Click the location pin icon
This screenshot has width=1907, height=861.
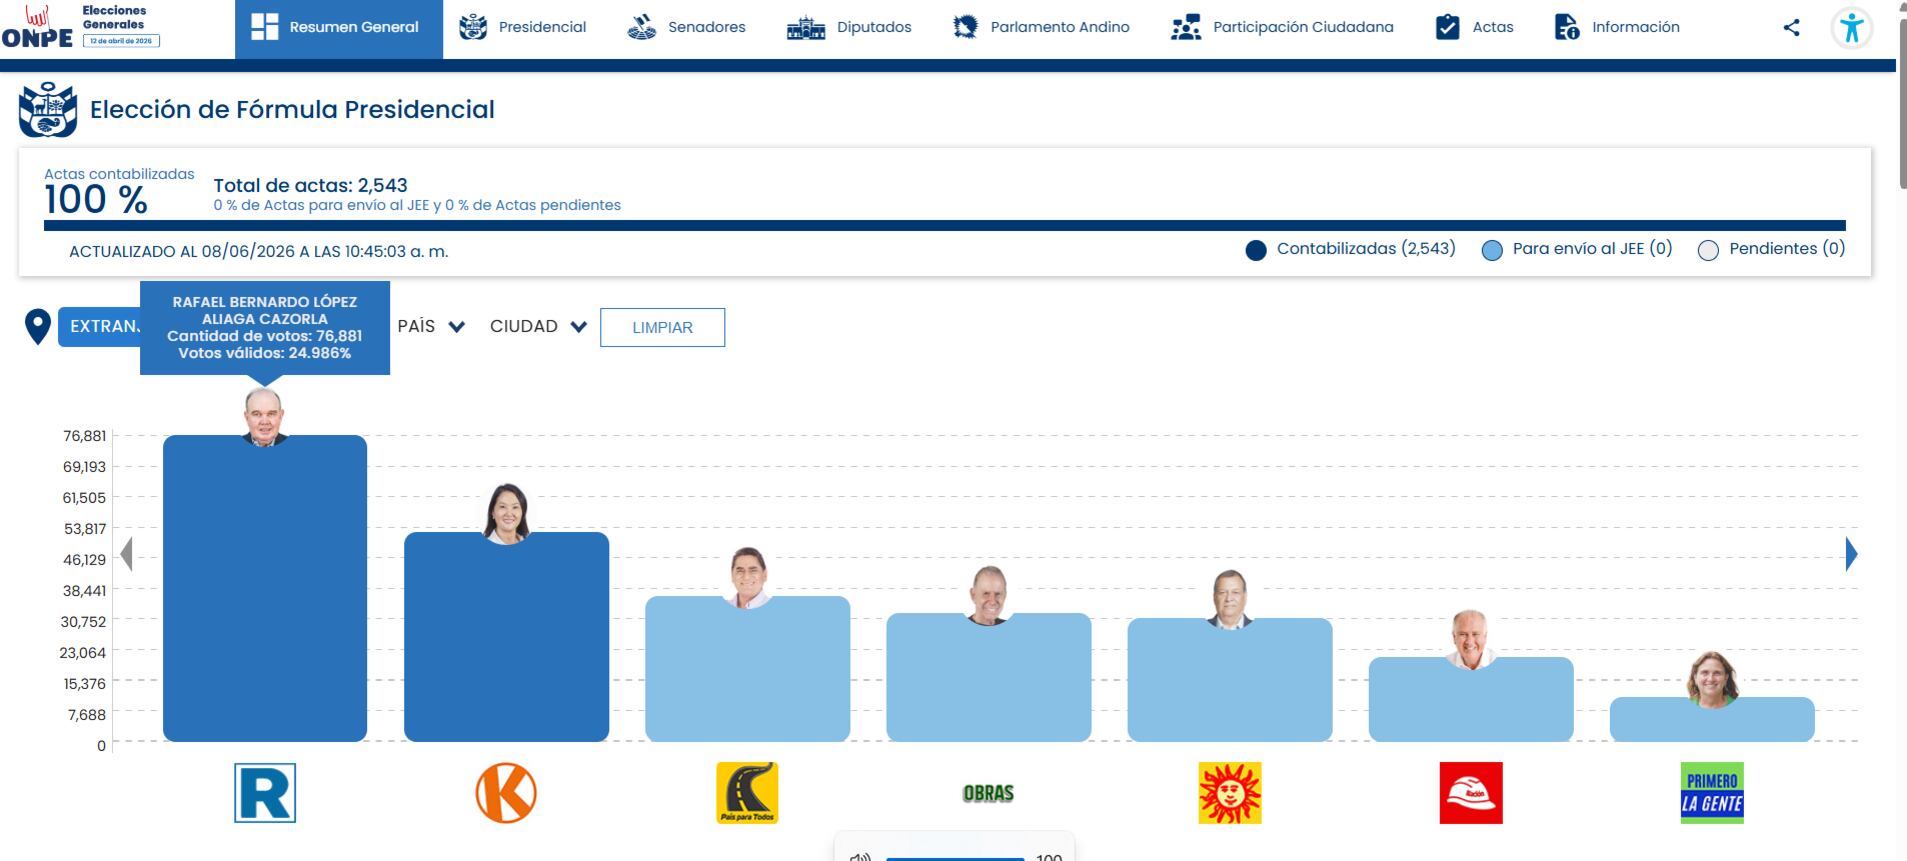pos(38,327)
